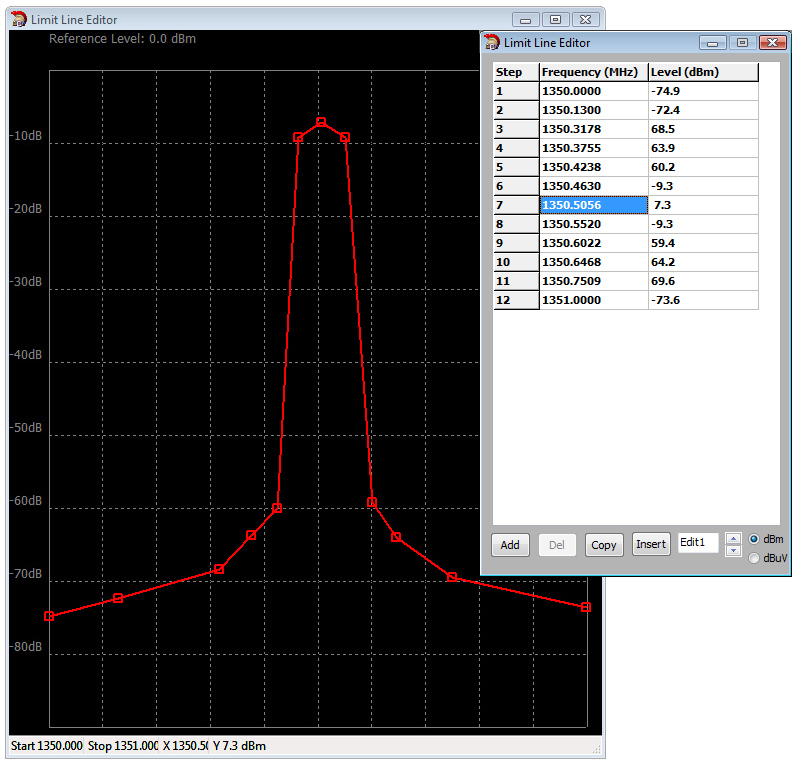Image resolution: width=800 pixels, height=768 pixels.
Task: Click the stepper down arrow
Action: 733,550
